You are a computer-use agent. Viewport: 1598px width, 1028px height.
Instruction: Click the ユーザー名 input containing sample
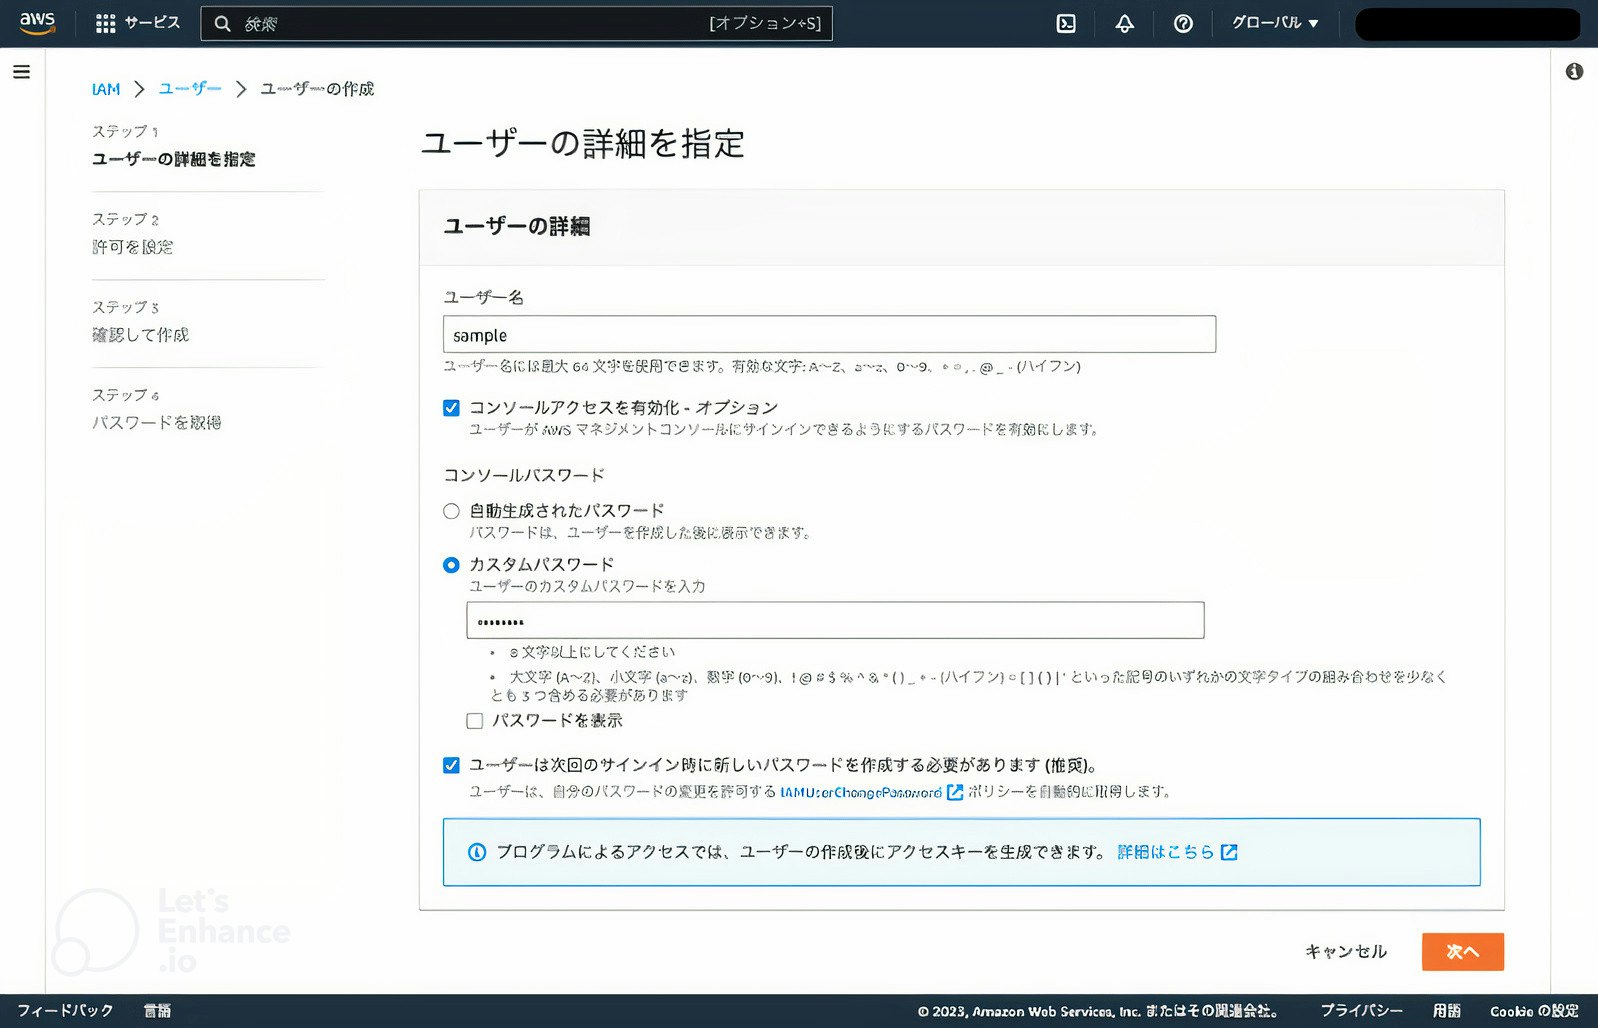tap(830, 334)
